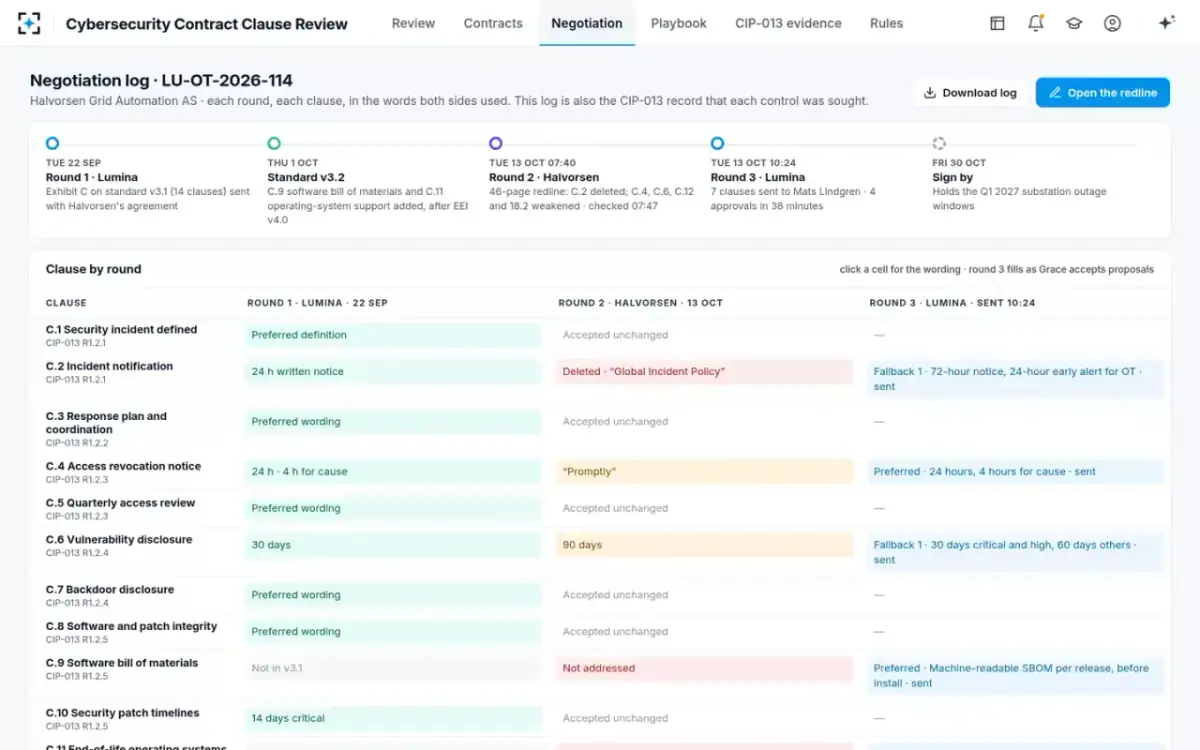Open the CIP-013 evidence tab
This screenshot has height=750, width=1200.
click(788, 23)
